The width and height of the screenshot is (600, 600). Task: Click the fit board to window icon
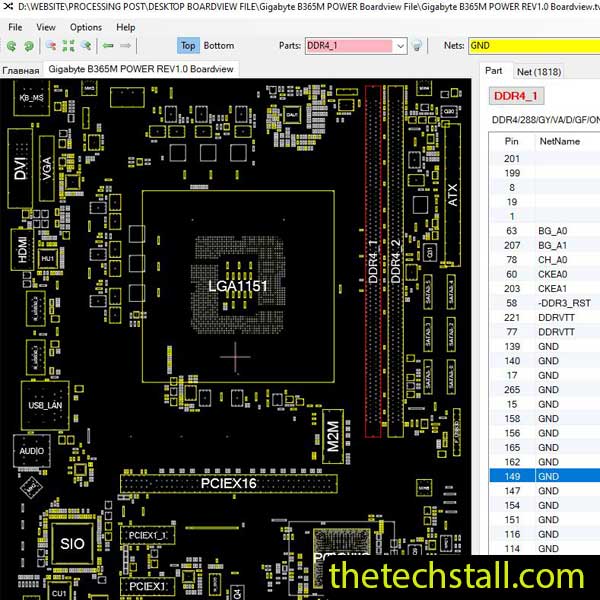click(x=69, y=46)
